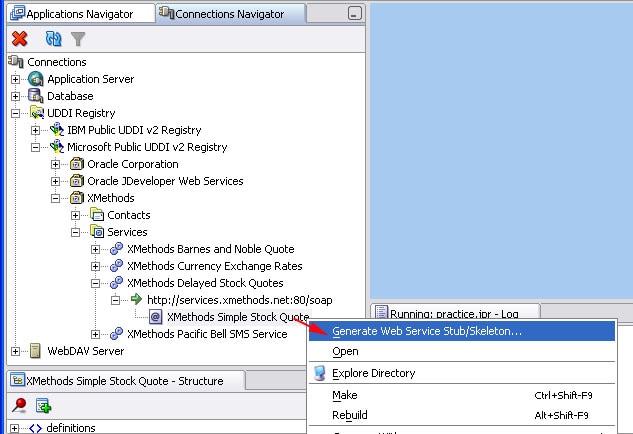Click the Currency Exchange Rates service icon
The image size is (633, 434).
[x=116, y=266]
